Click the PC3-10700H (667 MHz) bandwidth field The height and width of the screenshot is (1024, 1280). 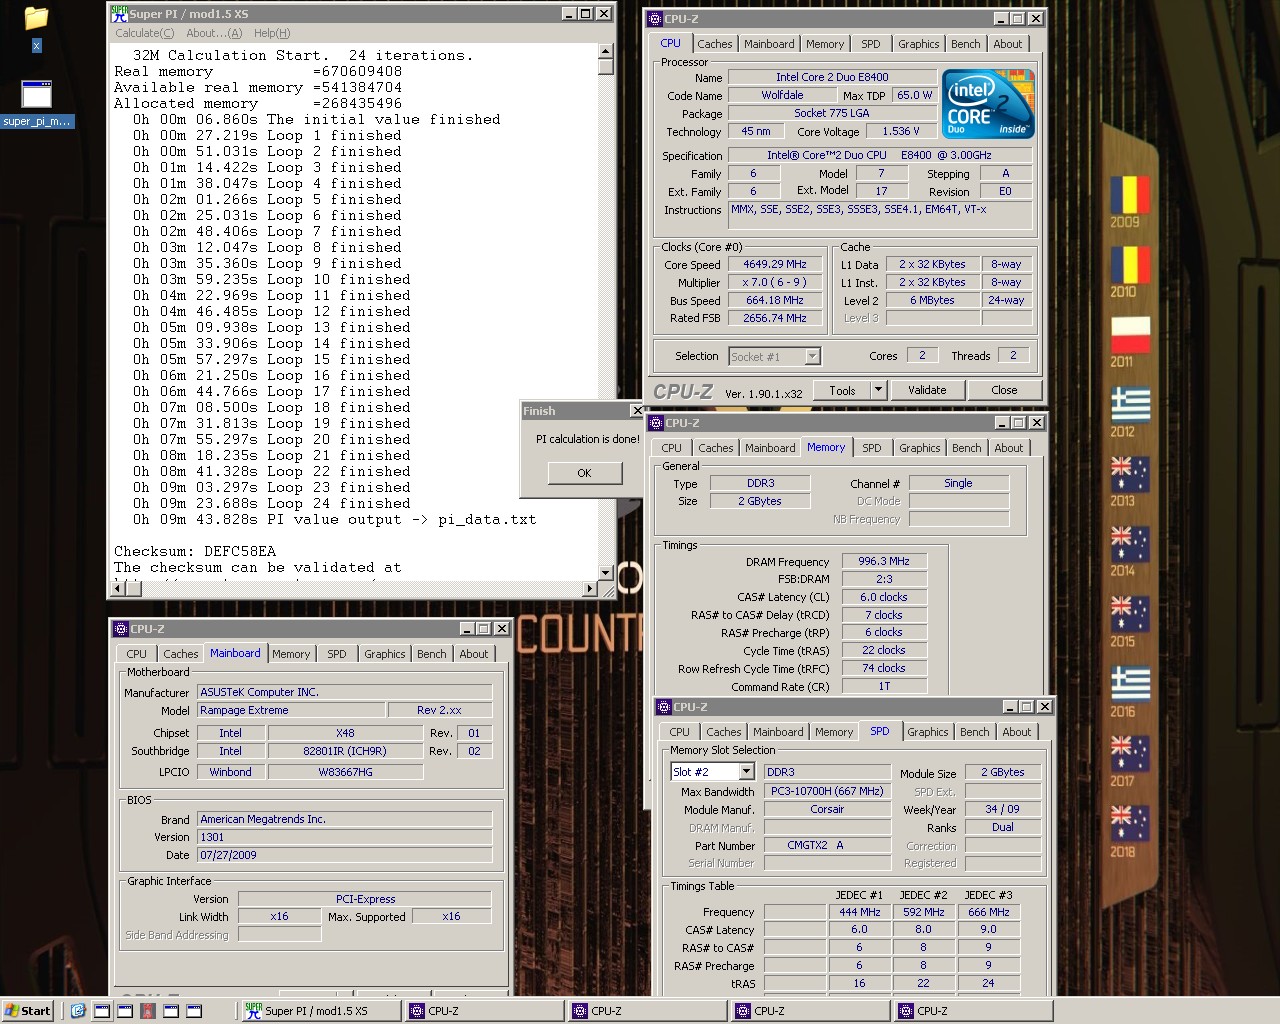click(827, 791)
